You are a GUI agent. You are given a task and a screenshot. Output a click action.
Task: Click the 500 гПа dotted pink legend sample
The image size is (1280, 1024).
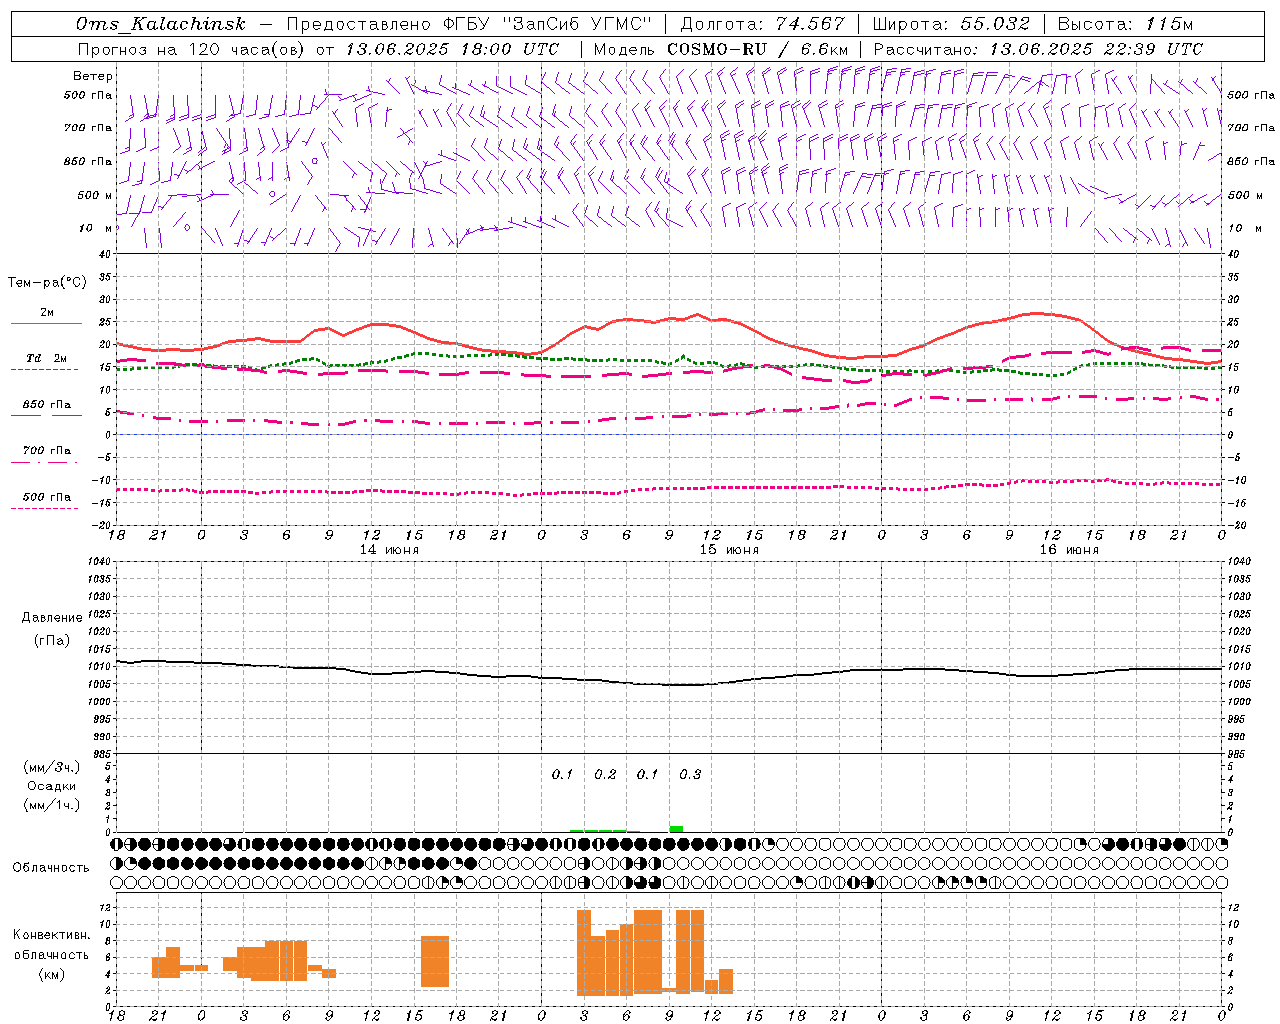point(44,508)
